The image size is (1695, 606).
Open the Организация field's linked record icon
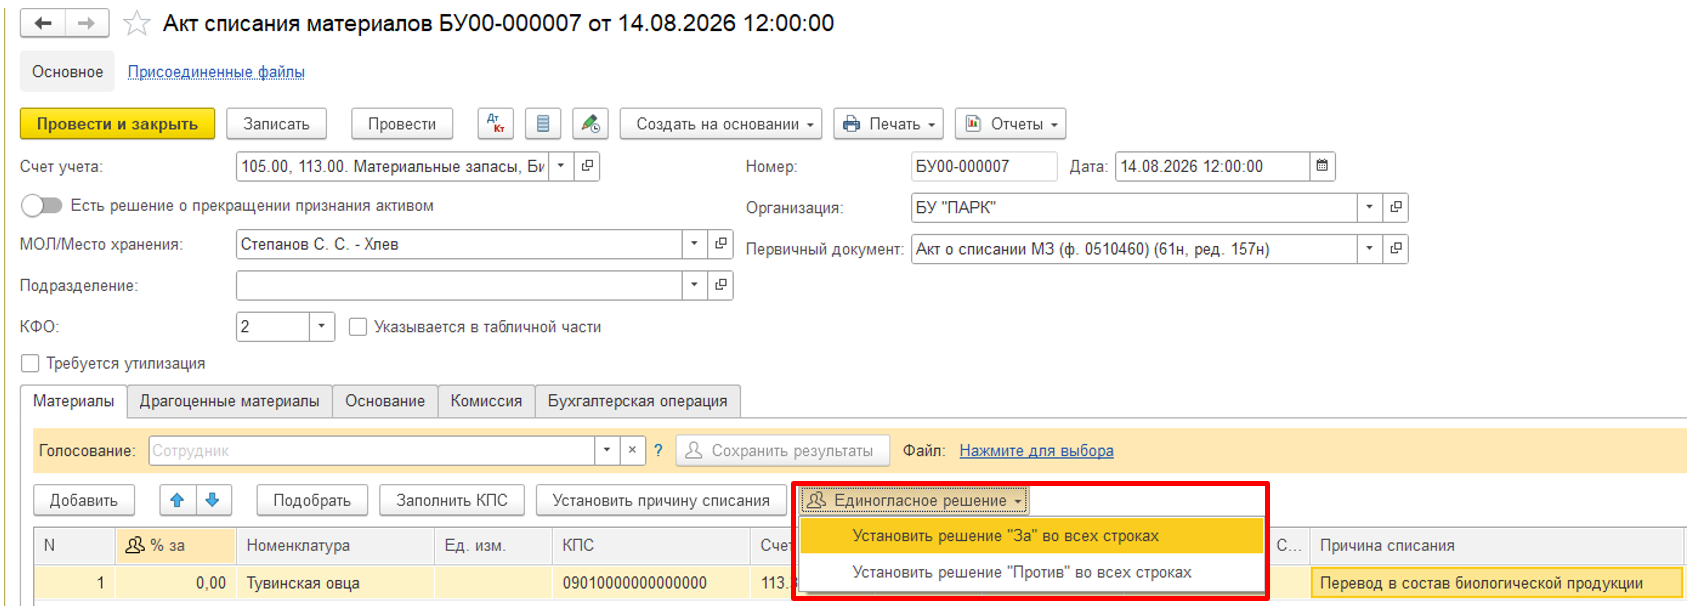[x=1396, y=207]
